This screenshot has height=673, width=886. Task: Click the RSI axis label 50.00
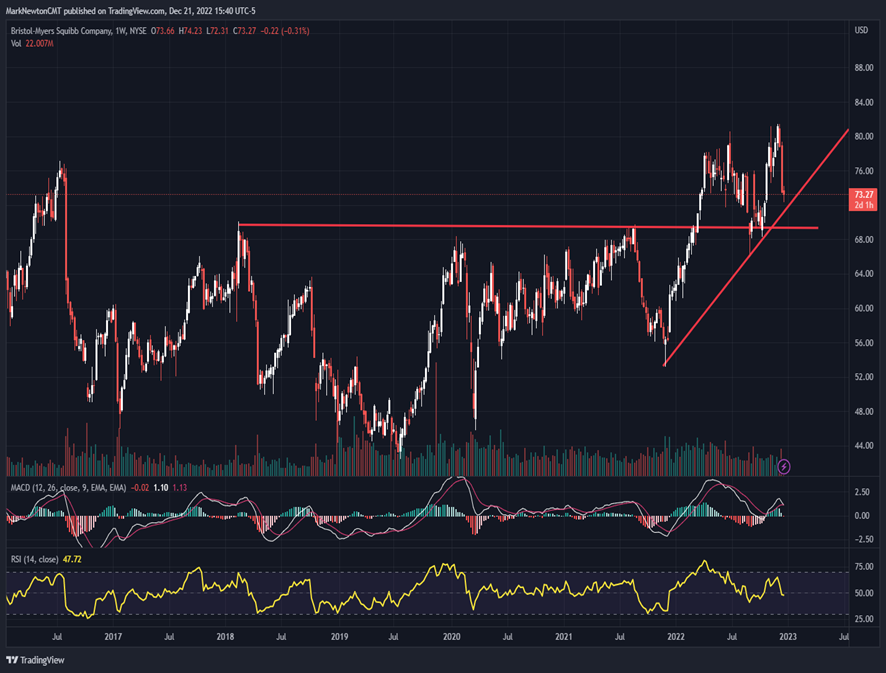(862, 593)
